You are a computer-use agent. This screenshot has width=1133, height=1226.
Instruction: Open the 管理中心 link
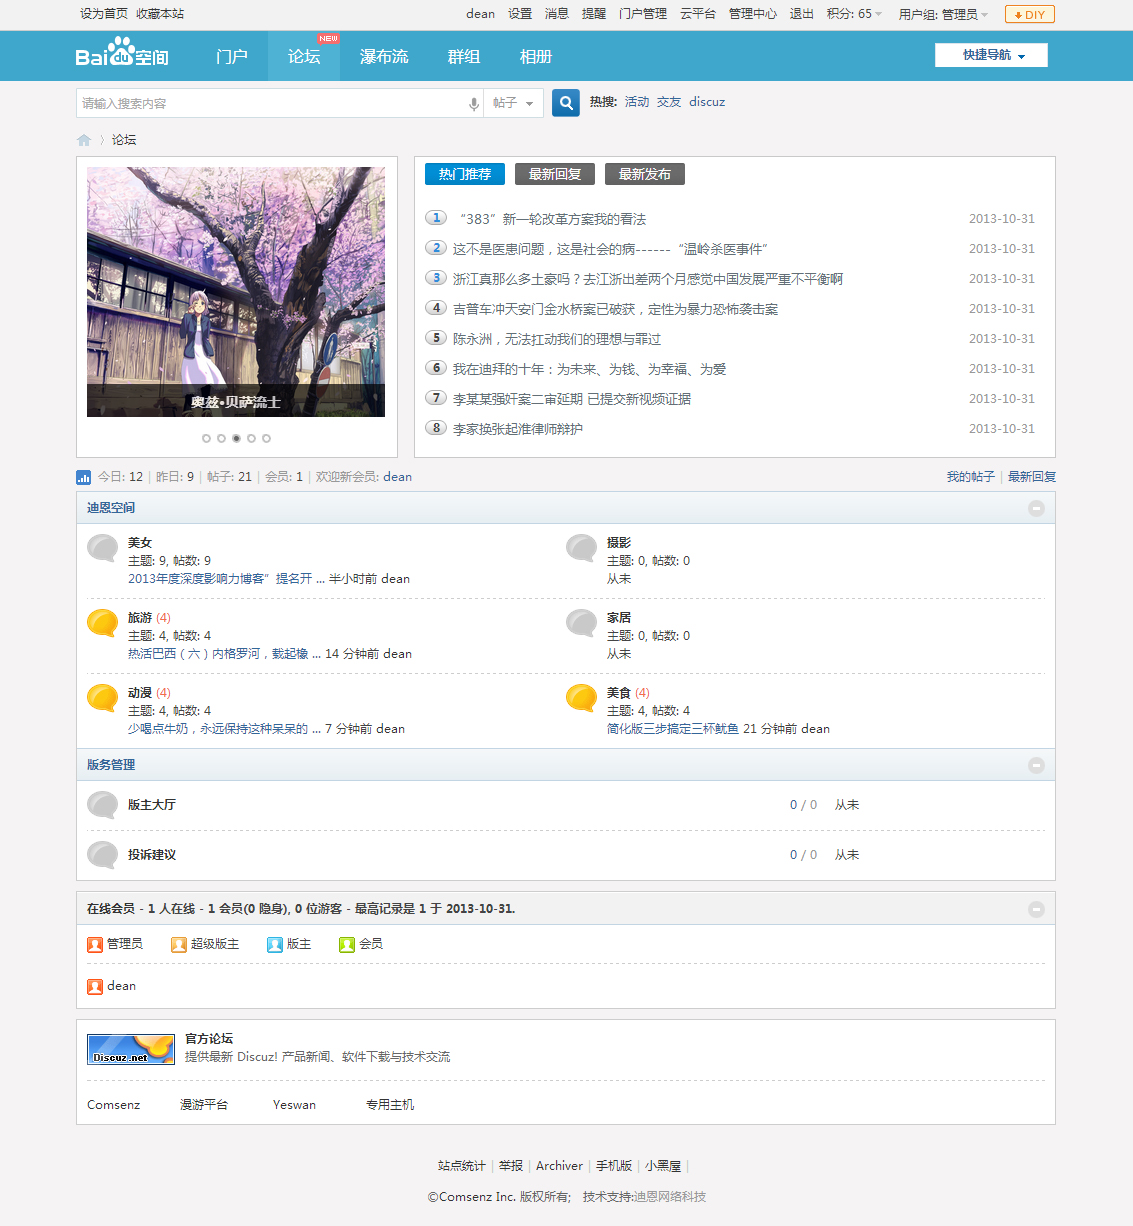pos(753,14)
